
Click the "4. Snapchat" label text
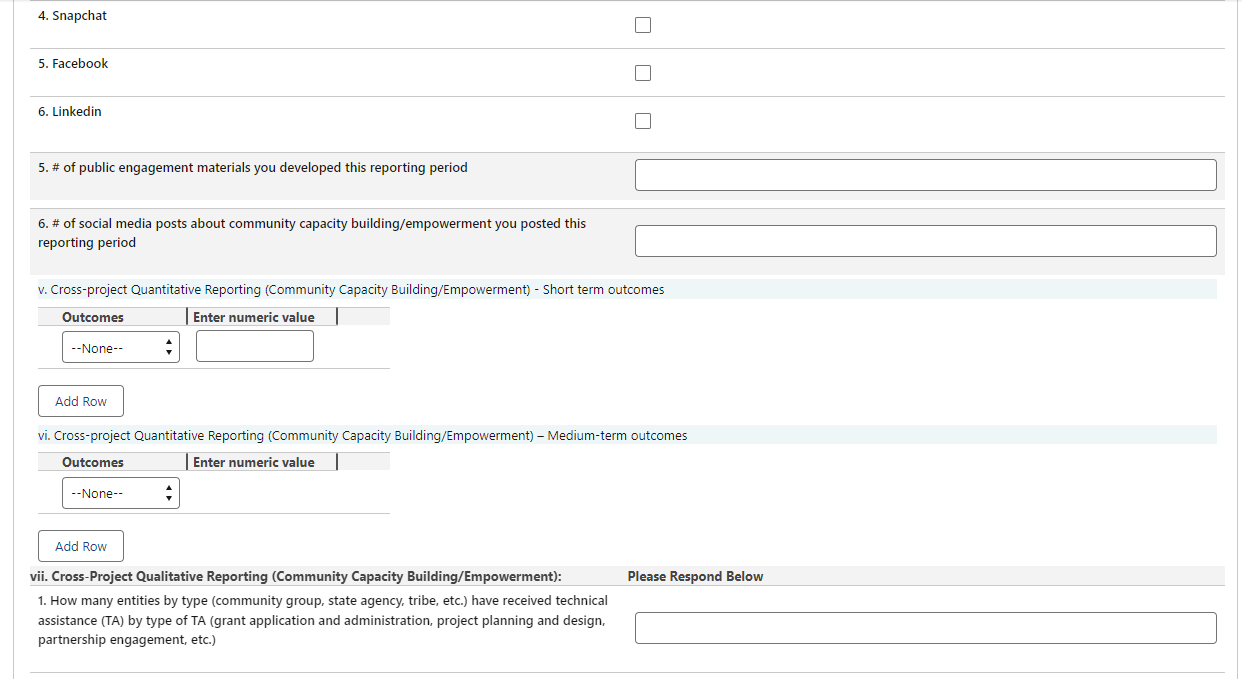pyautogui.click(x=72, y=16)
